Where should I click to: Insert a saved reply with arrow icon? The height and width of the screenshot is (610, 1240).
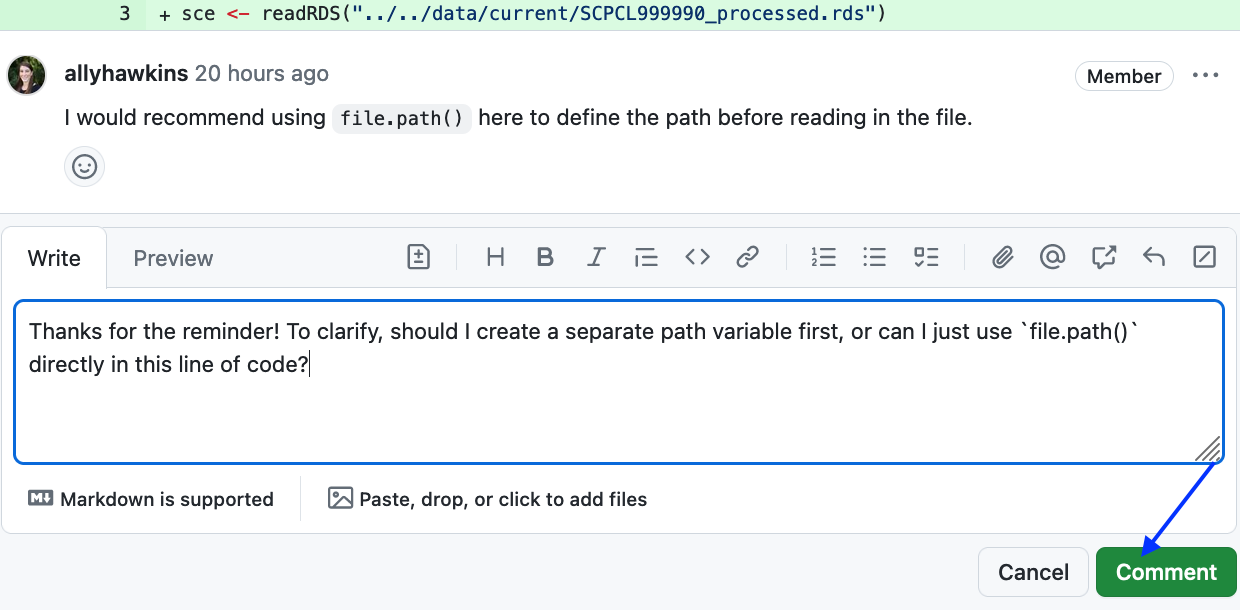tap(1154, 257)
